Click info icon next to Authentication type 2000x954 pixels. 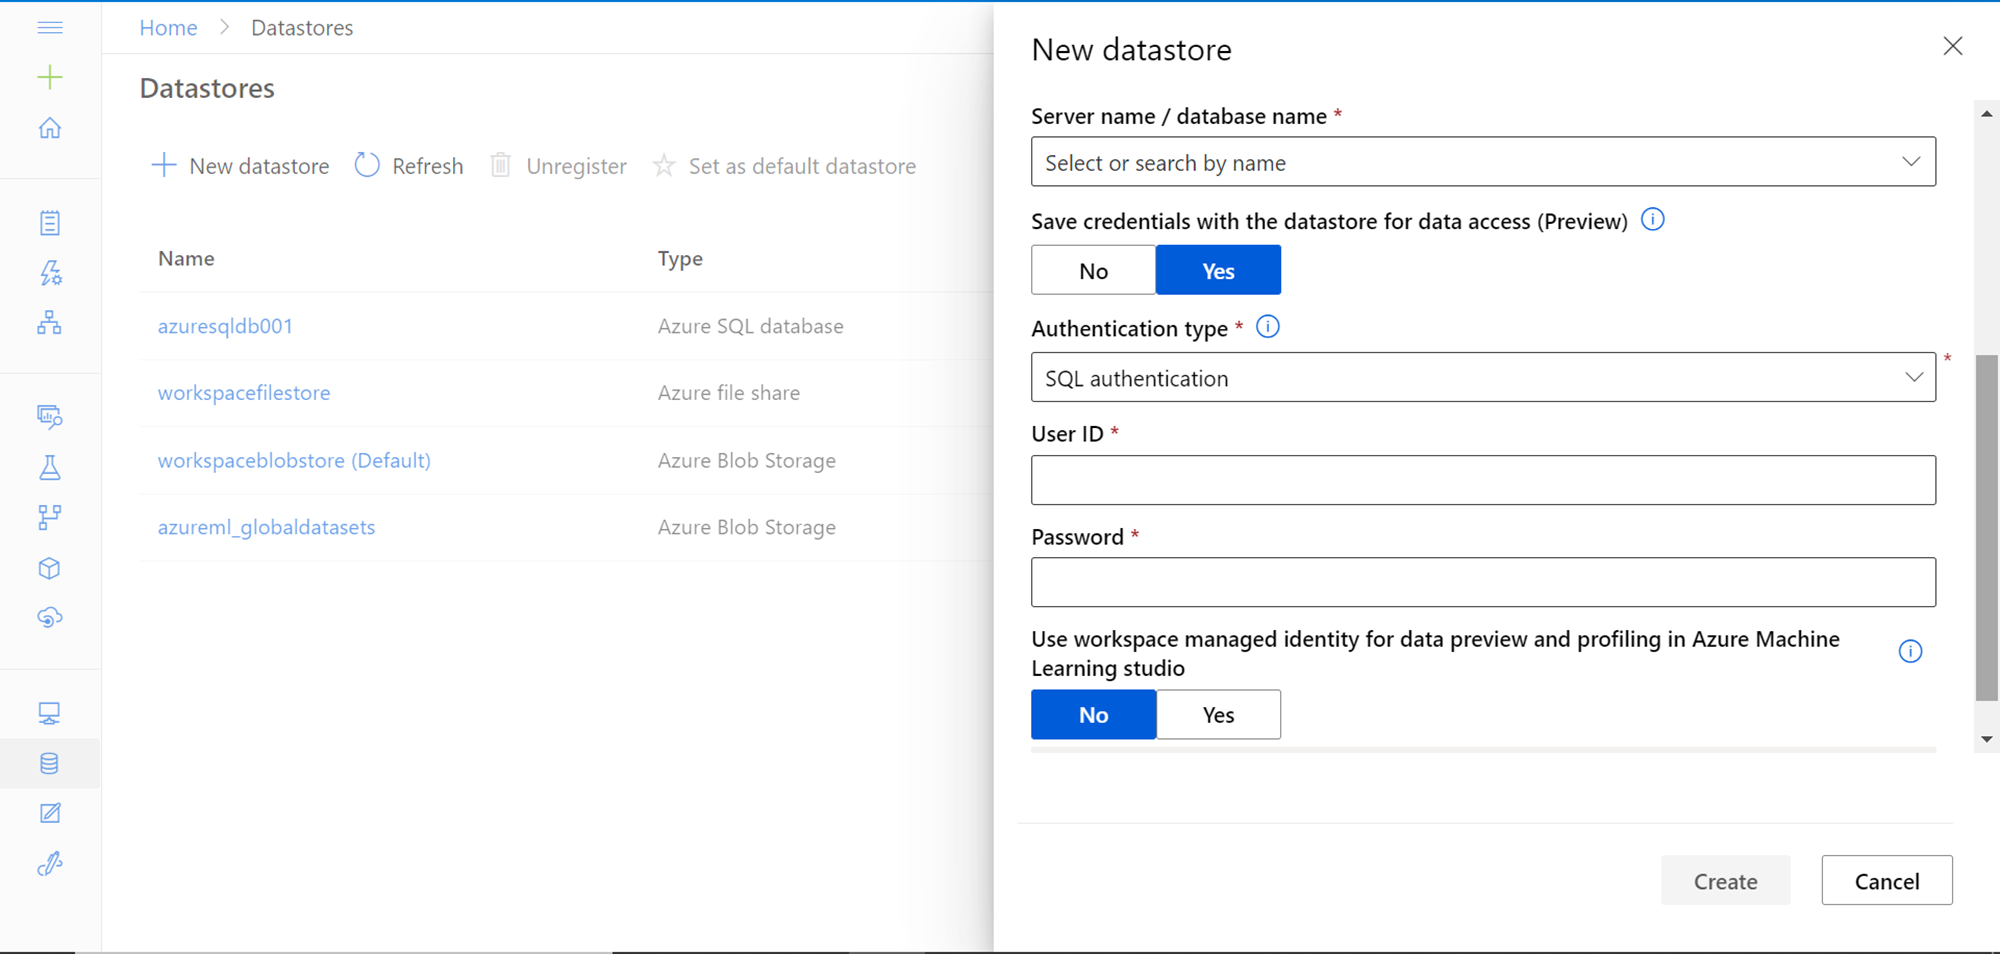click(1267, 327)
